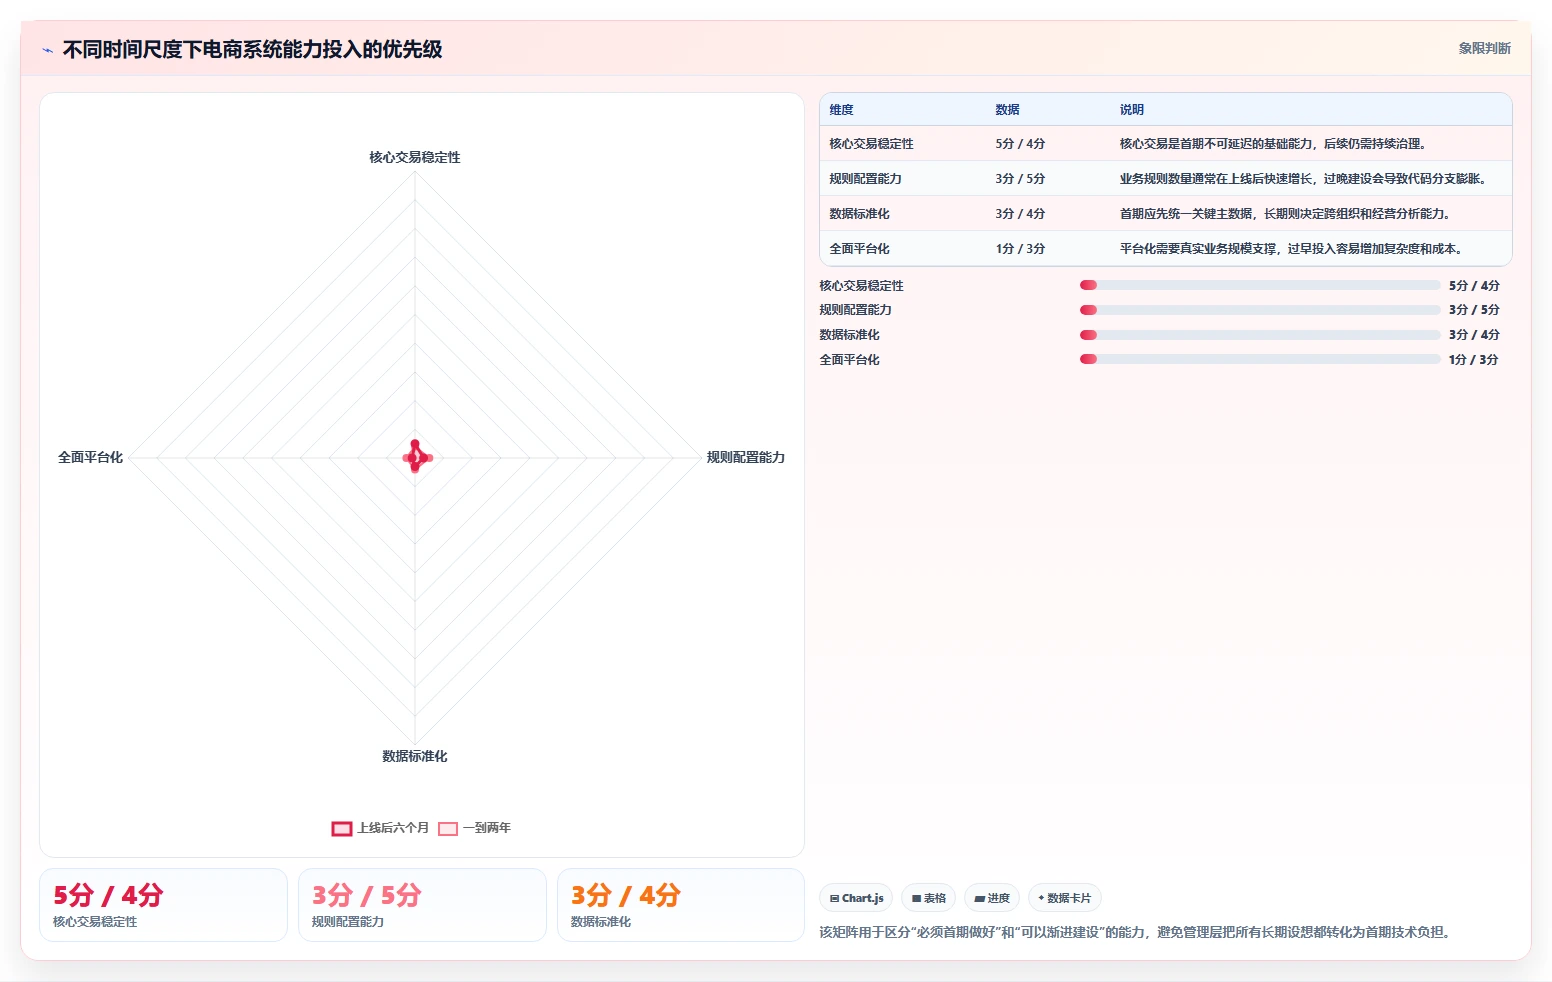The image size is (1552, 982).
Task: Toggle the 一到两年 legend series
Action: (x=475, y=828)
